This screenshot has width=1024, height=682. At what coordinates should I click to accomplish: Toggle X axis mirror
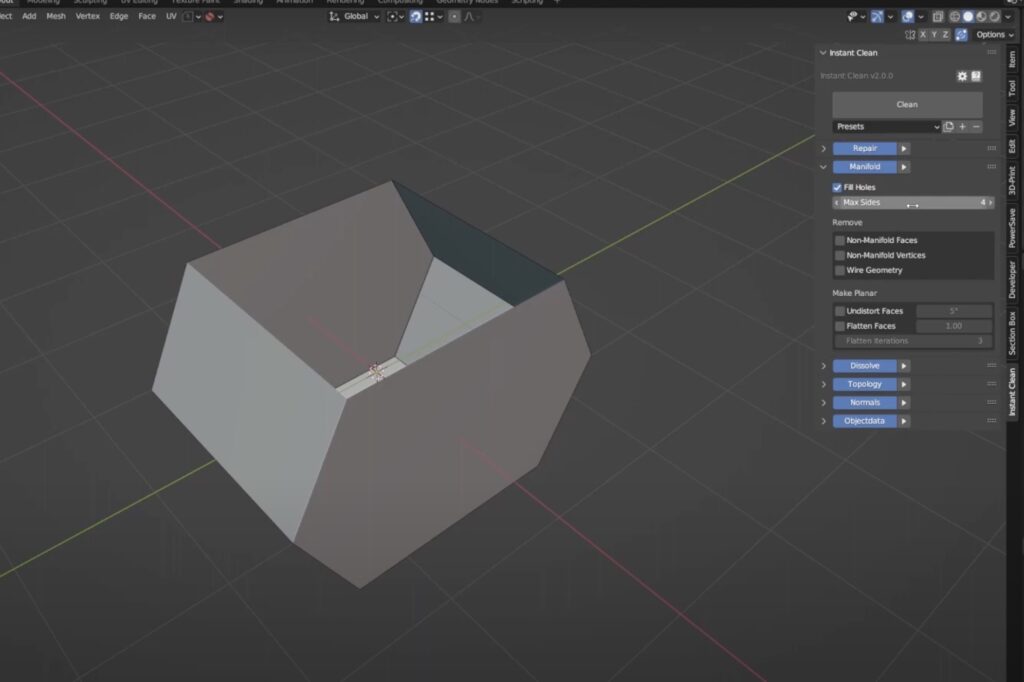923,35
